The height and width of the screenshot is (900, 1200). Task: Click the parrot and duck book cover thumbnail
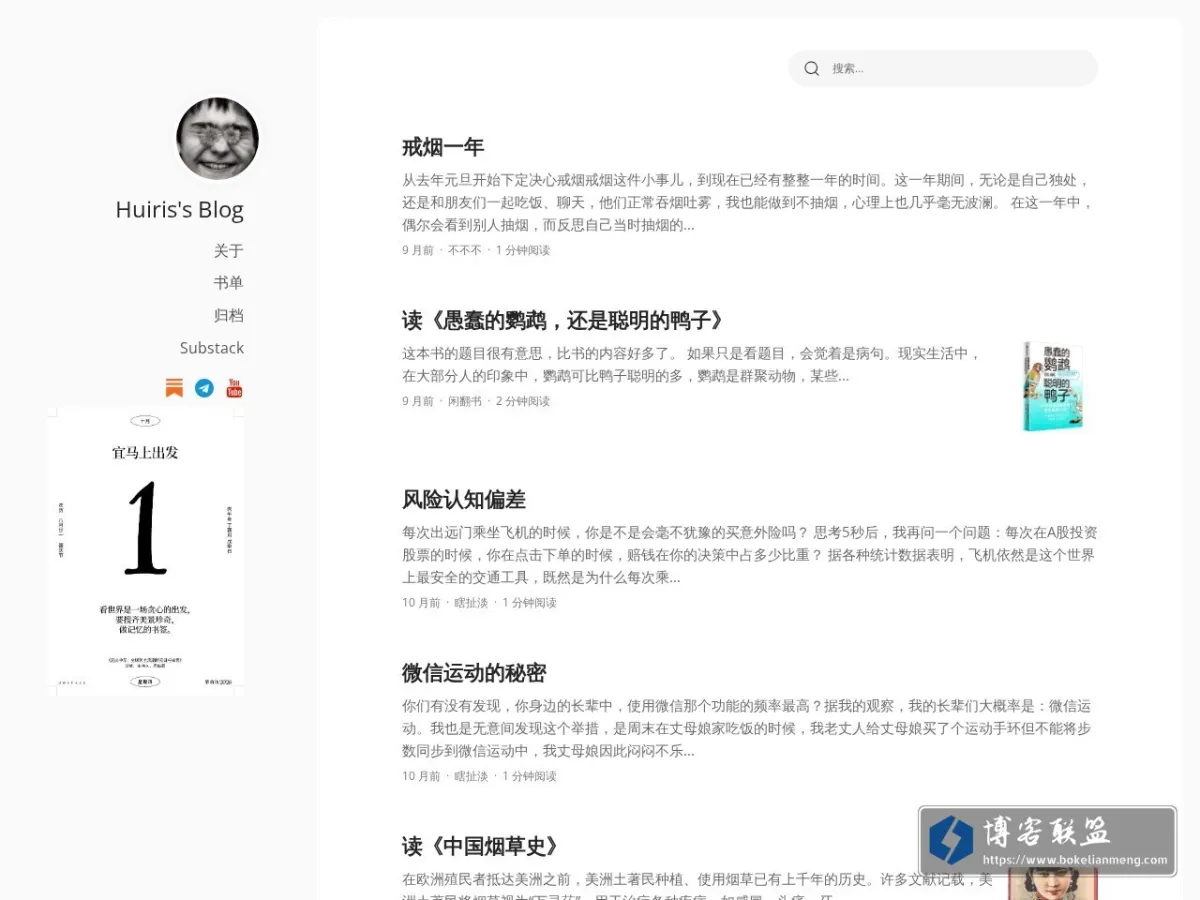coord(1052,386)
